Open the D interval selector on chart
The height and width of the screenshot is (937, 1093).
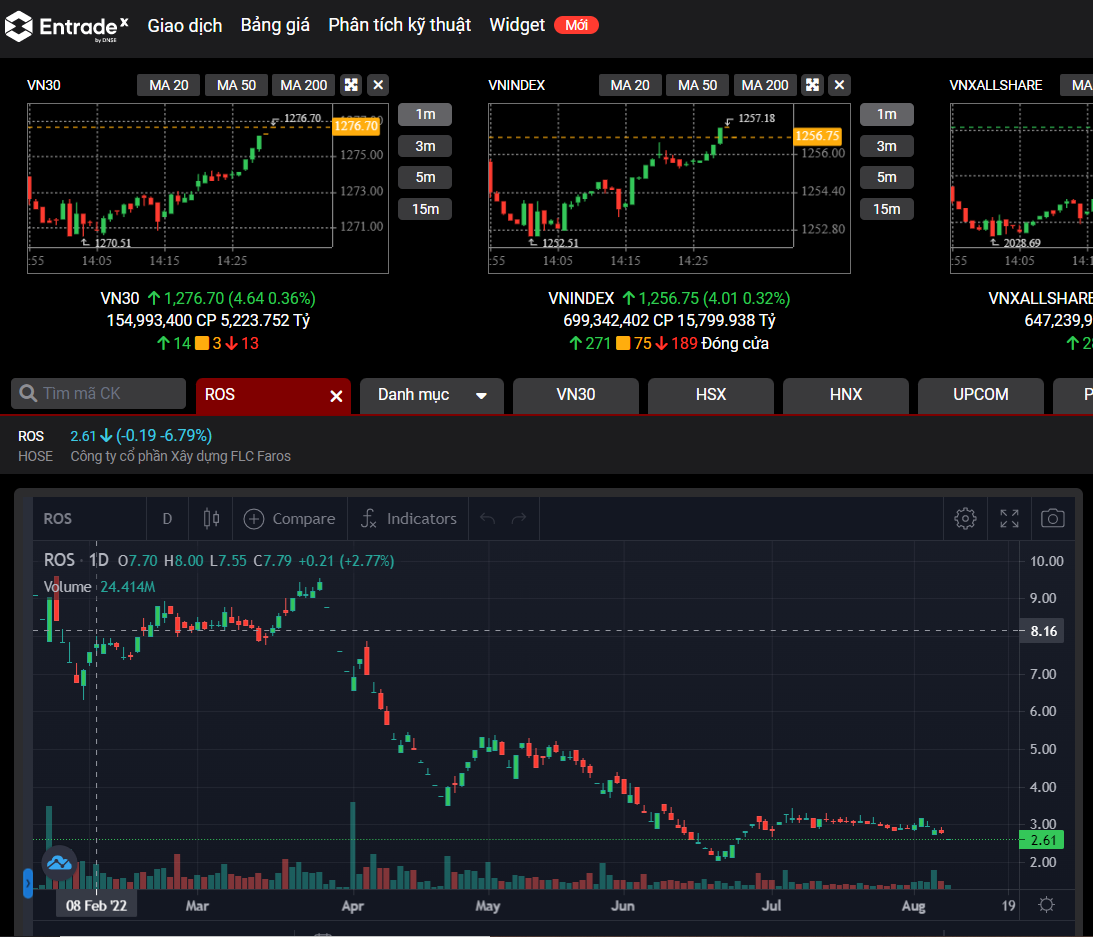click(167, 518)
